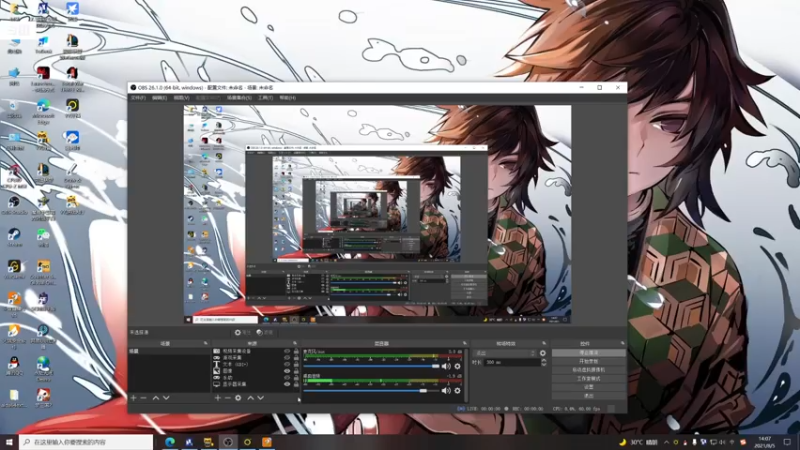Screen dimensions: 800x450
Task: Open the Windows notification center icon
Action: pyautogui.click(x=787, y=442)
